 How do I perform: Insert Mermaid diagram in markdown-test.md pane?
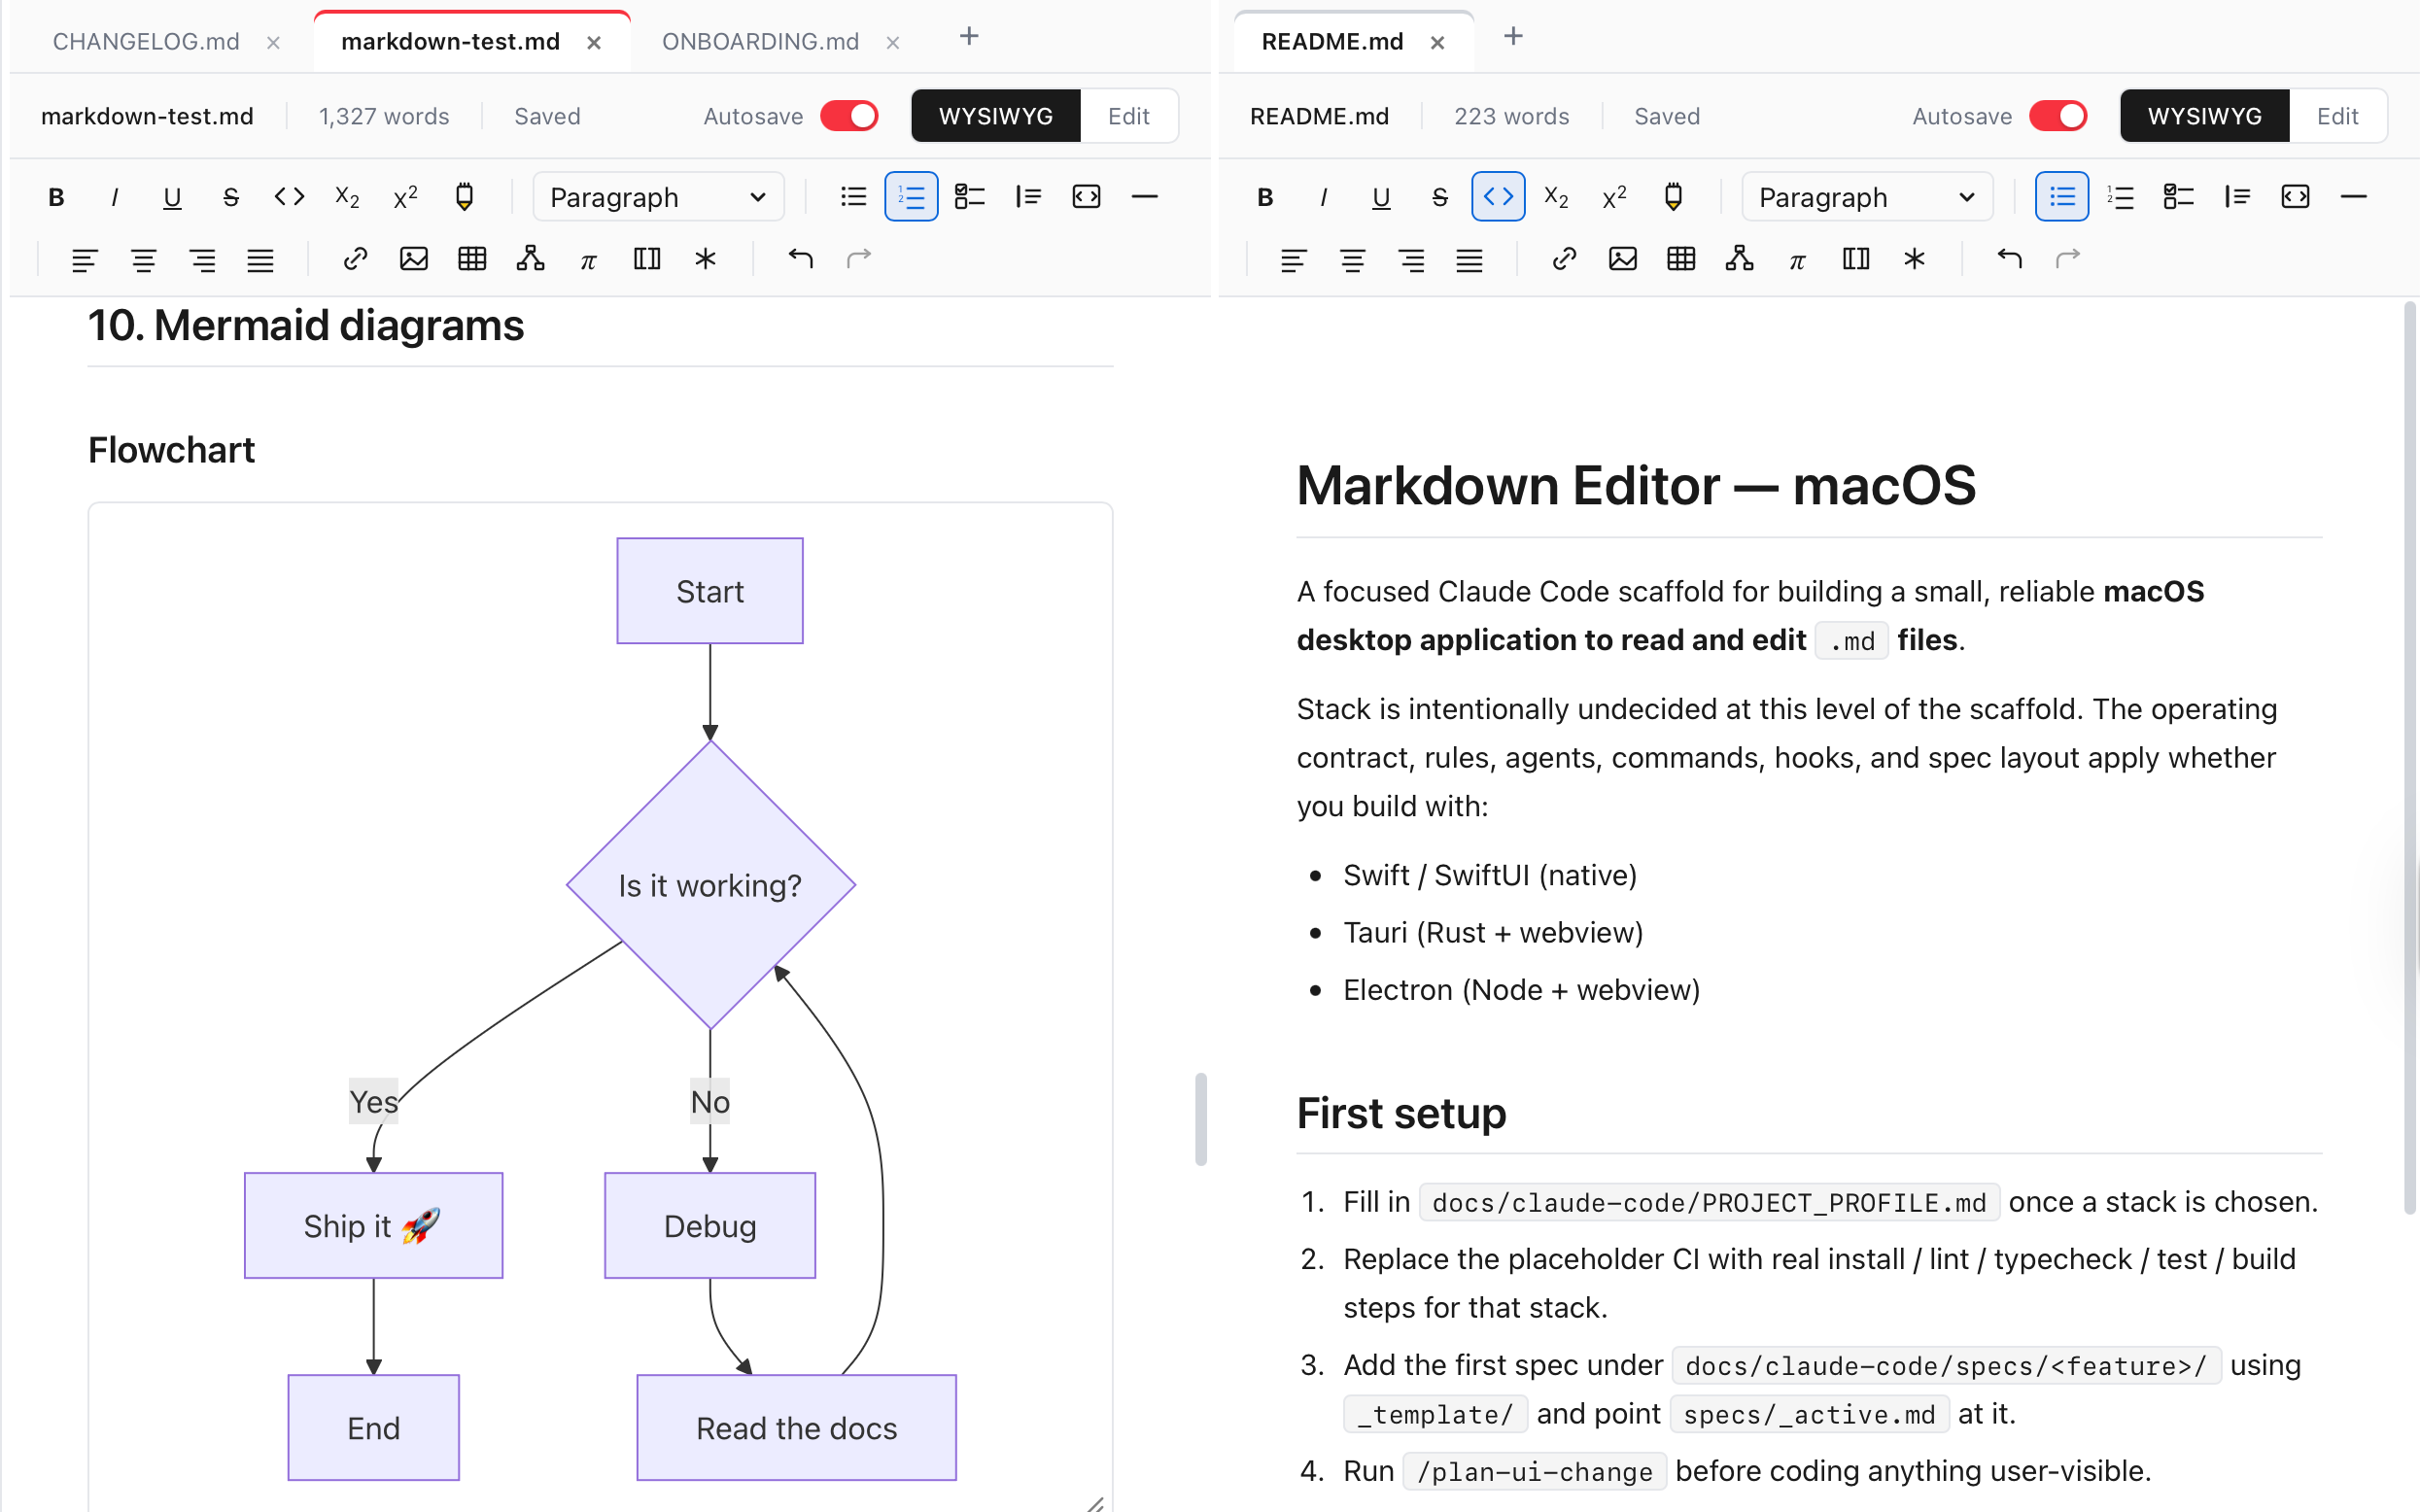530,260
